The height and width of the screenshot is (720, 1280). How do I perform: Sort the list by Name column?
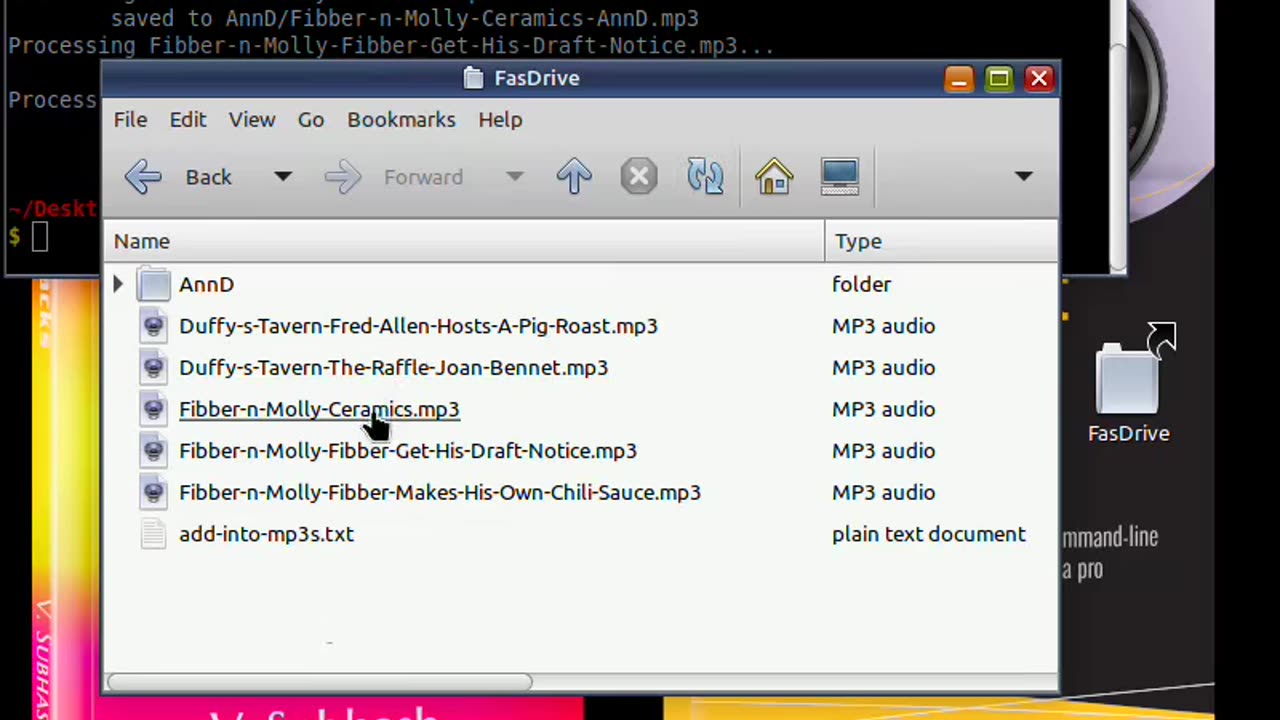(x=464, y=241)
